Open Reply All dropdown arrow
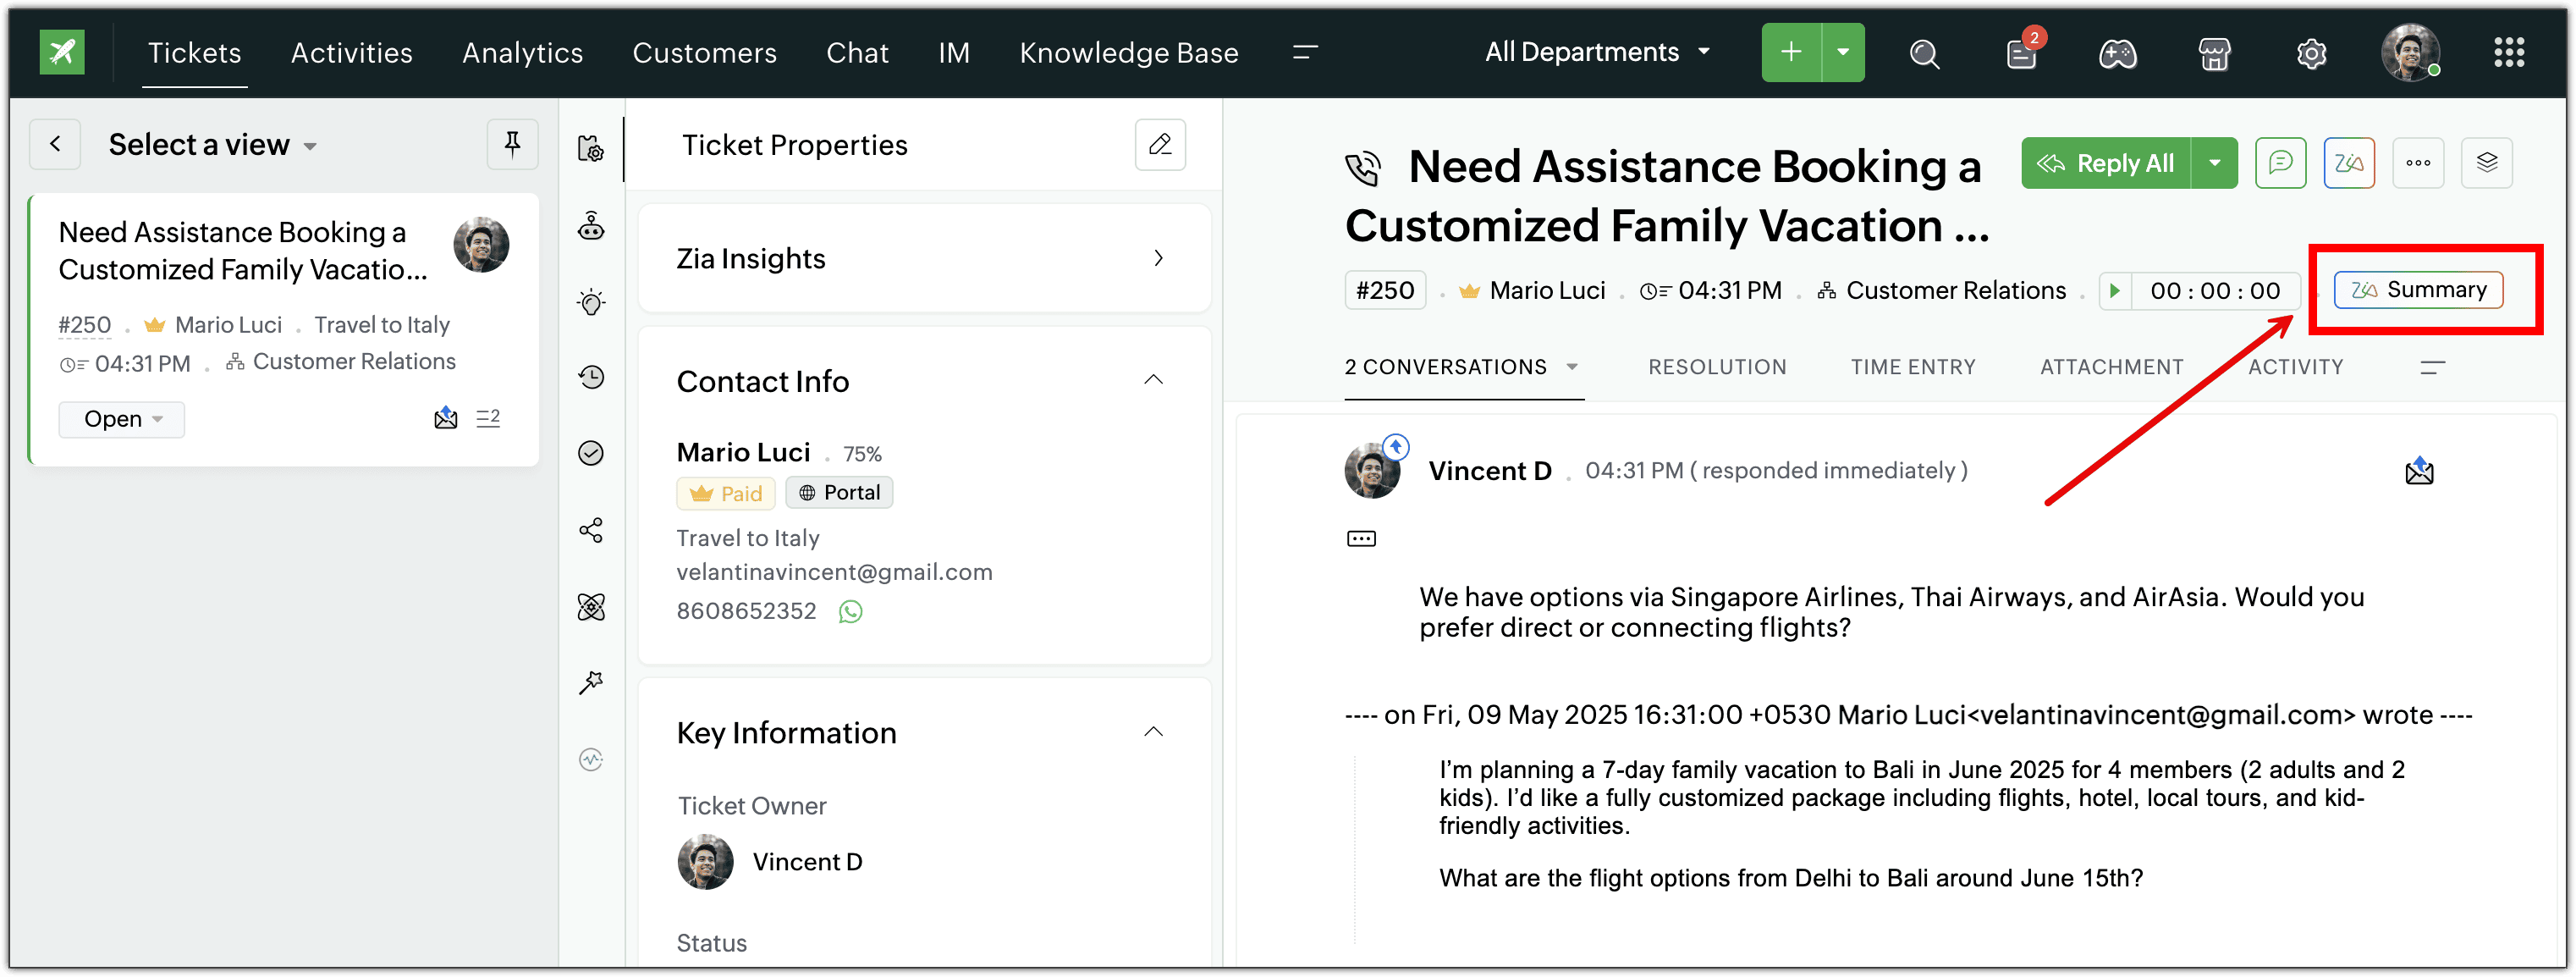Image resolution: width=2576 pixels, height=977 pixels. pyautogui.click(x=2215, y=163)
